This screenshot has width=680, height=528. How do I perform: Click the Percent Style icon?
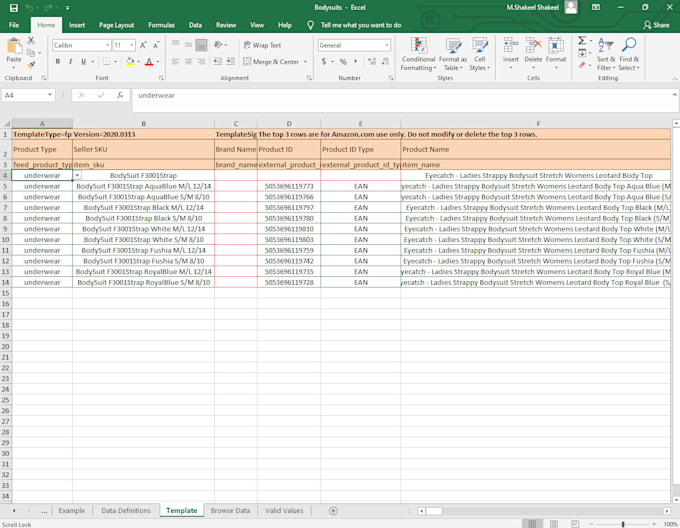click(343, 62)
